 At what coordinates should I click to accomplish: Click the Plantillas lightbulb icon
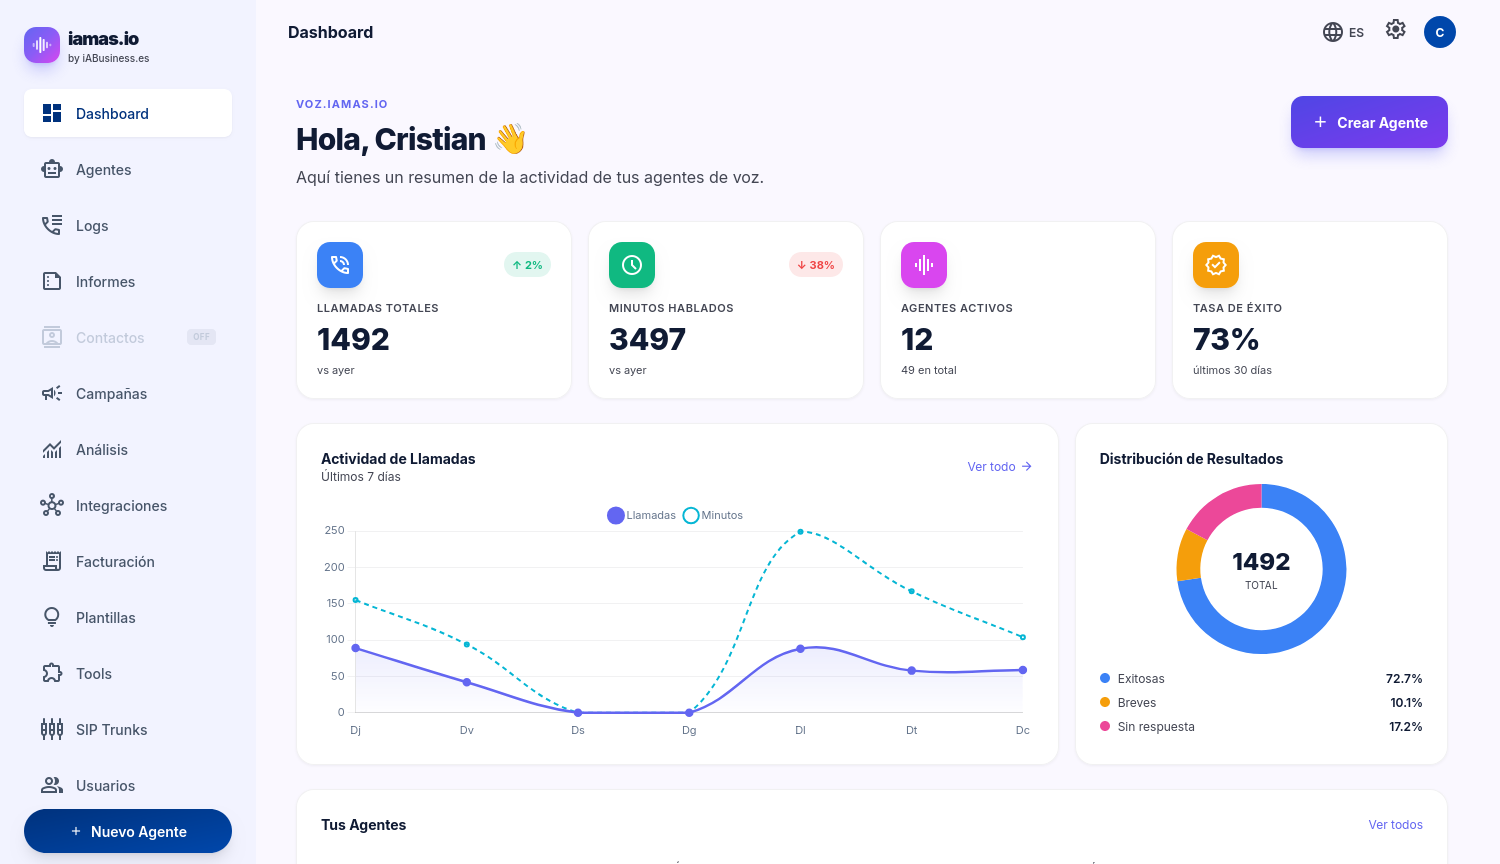click(52, 617)
